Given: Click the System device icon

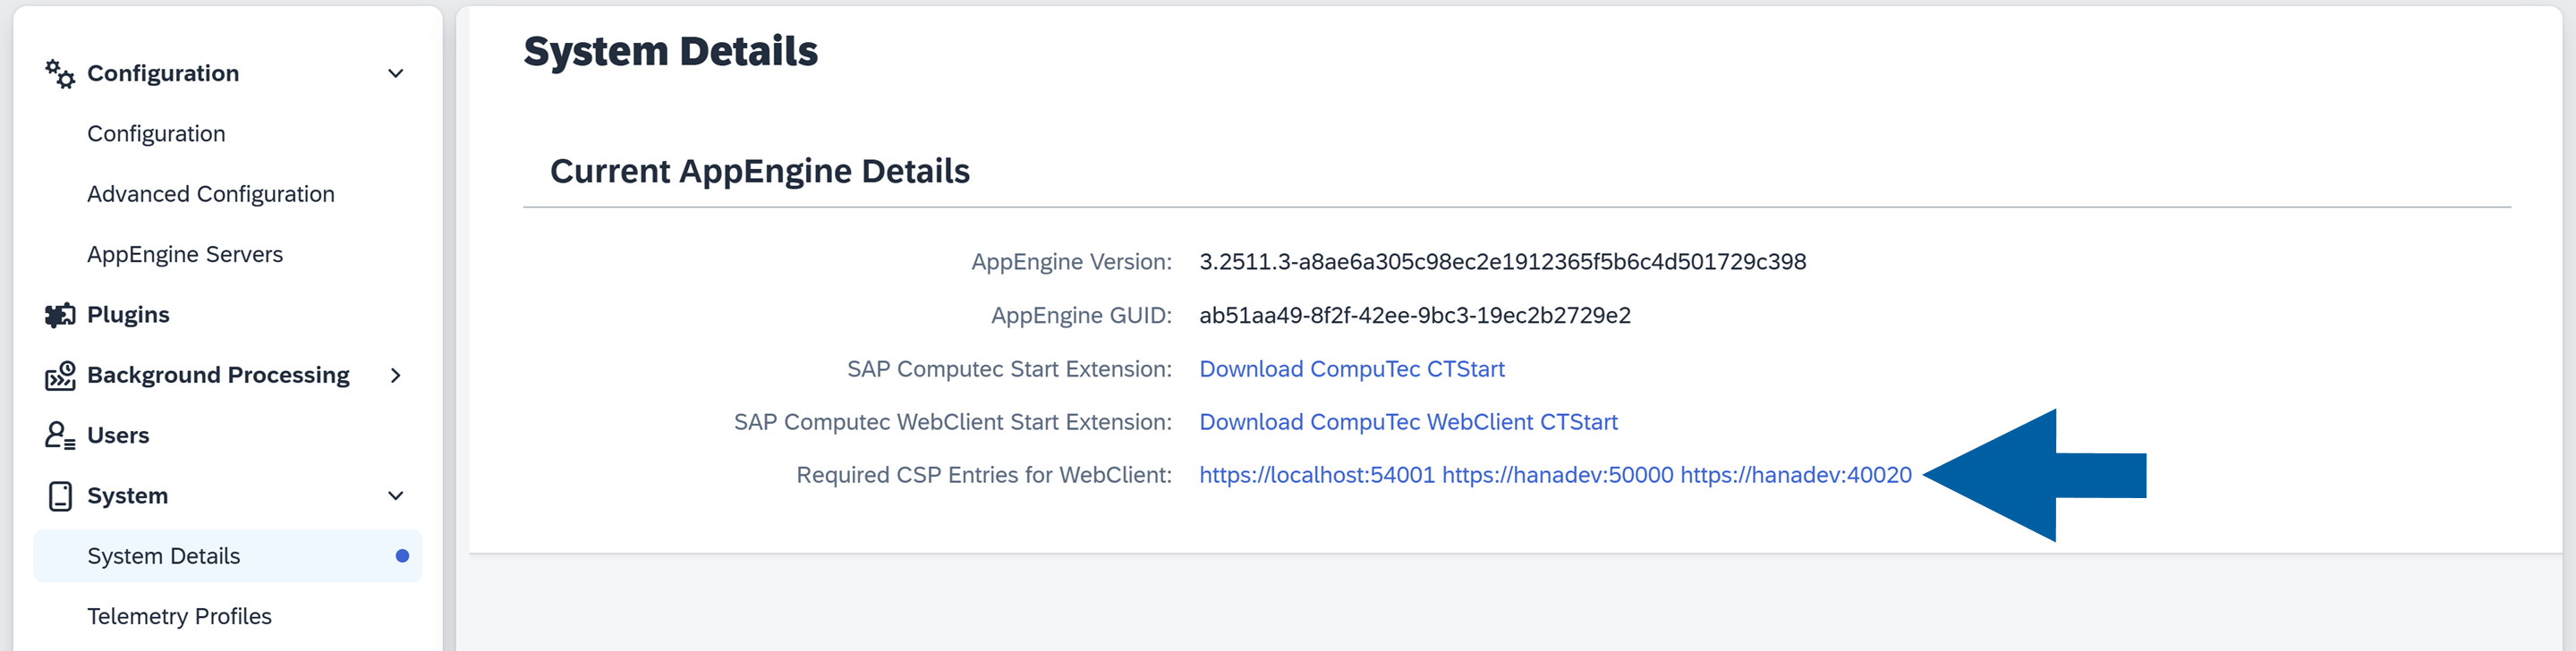Looking at the screenshot, I should tap(60, 495).
